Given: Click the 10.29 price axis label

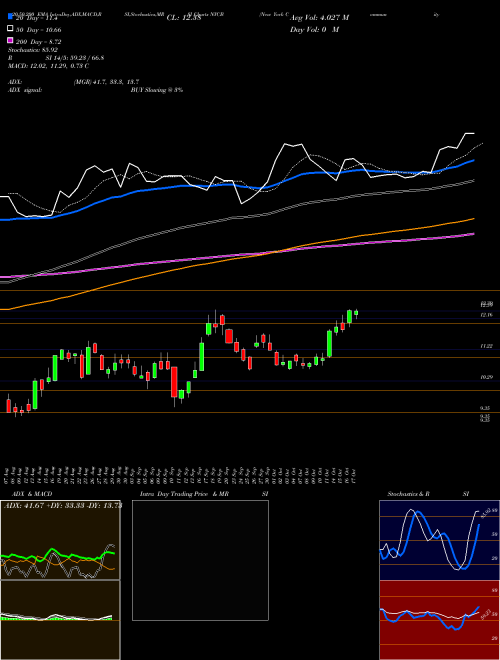Looking at the screenshot, I should (x=487, y=377).
